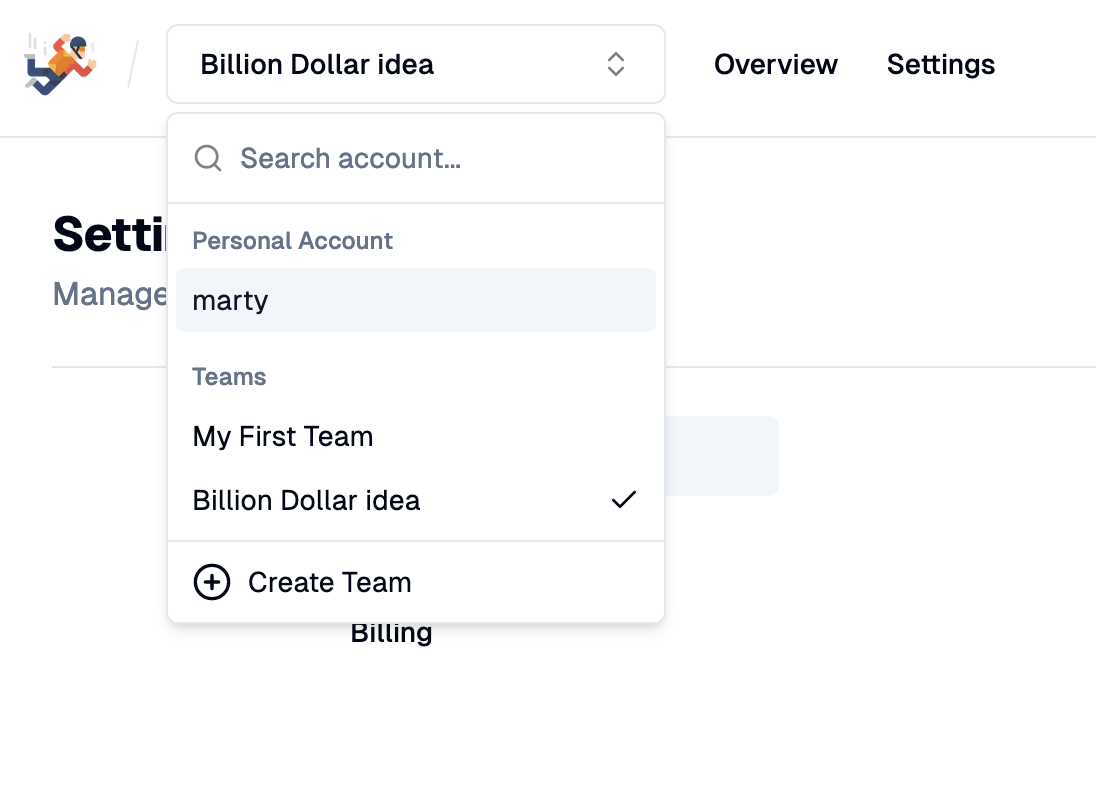This screenshot has height=798, width=1096.
Task: Collapse the Billion Dollar idea account selector
Action: pyautogui.click(x=416, y=64)
